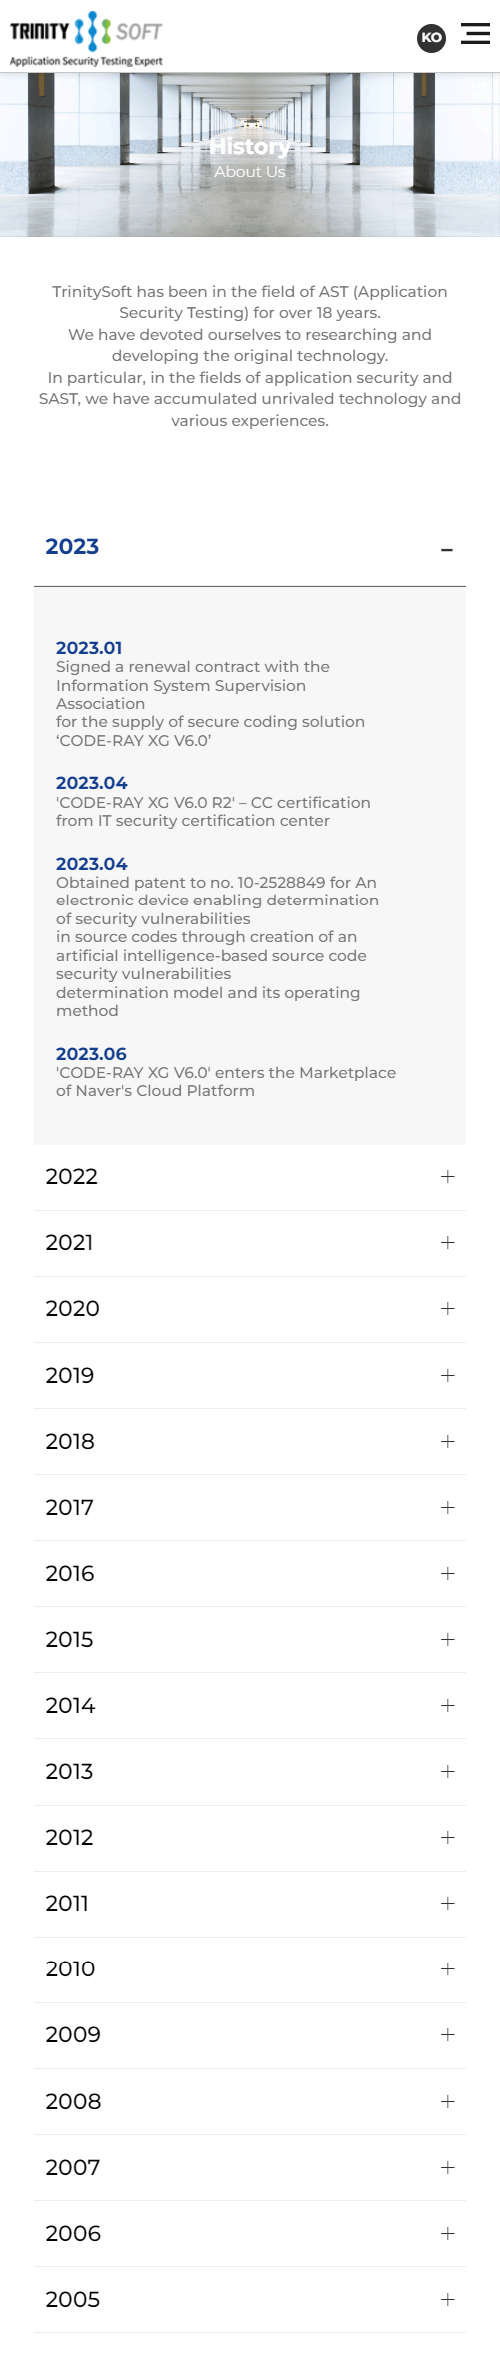Click the plus icon beside 2008
500x2378 pixels.
[x=447, y=2102]
